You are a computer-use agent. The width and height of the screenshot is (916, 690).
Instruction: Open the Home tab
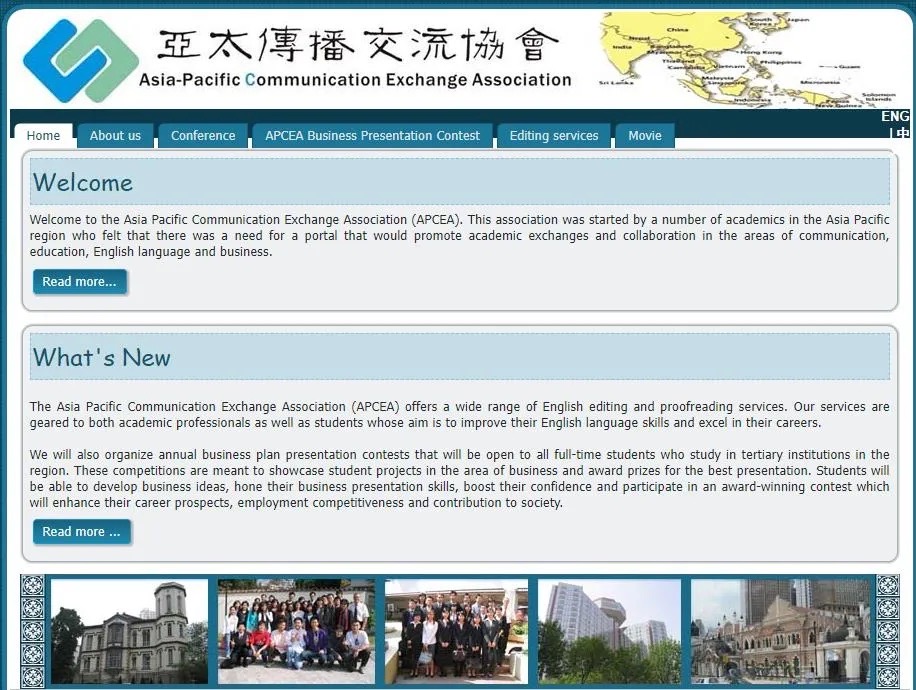(x=43, y=136)
